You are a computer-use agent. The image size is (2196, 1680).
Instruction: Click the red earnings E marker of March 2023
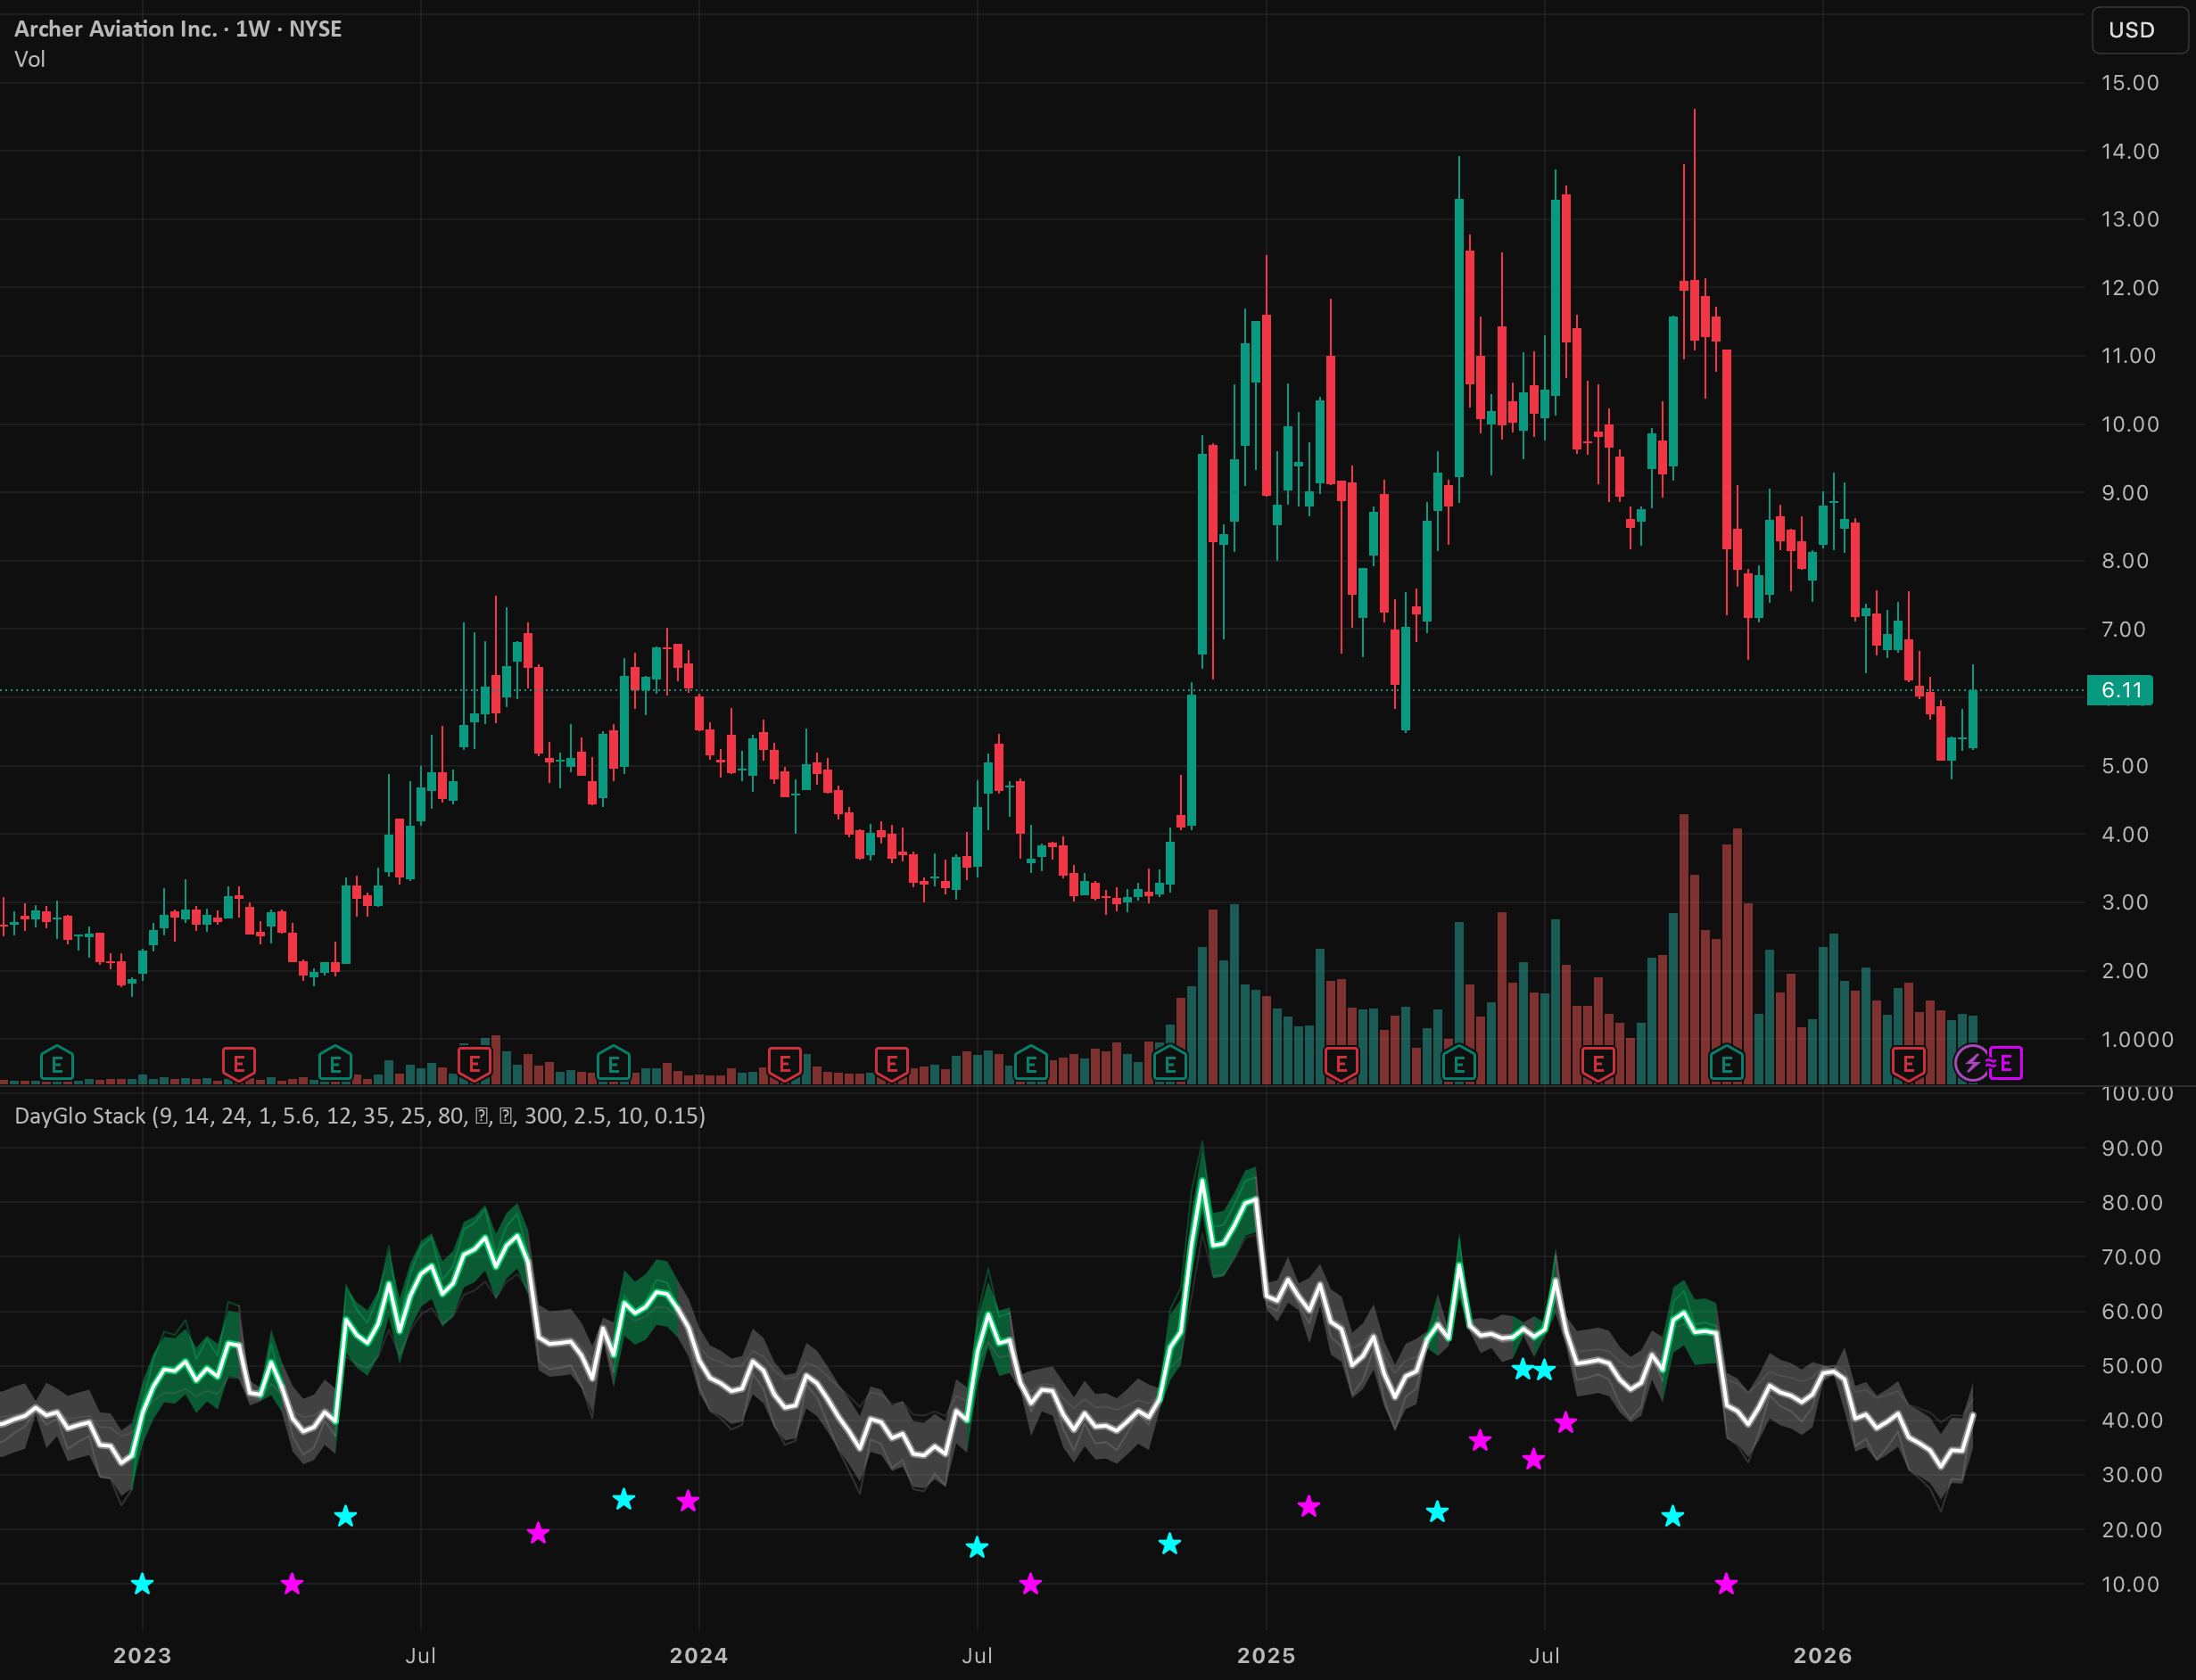point(239,1064)
